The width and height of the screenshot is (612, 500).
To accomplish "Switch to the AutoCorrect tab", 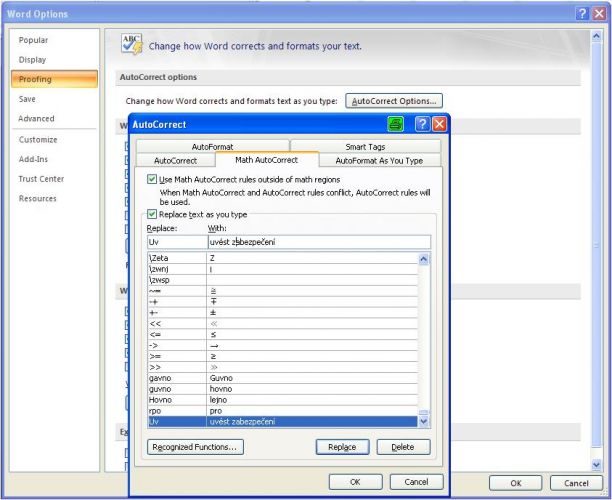I will 175,160.
